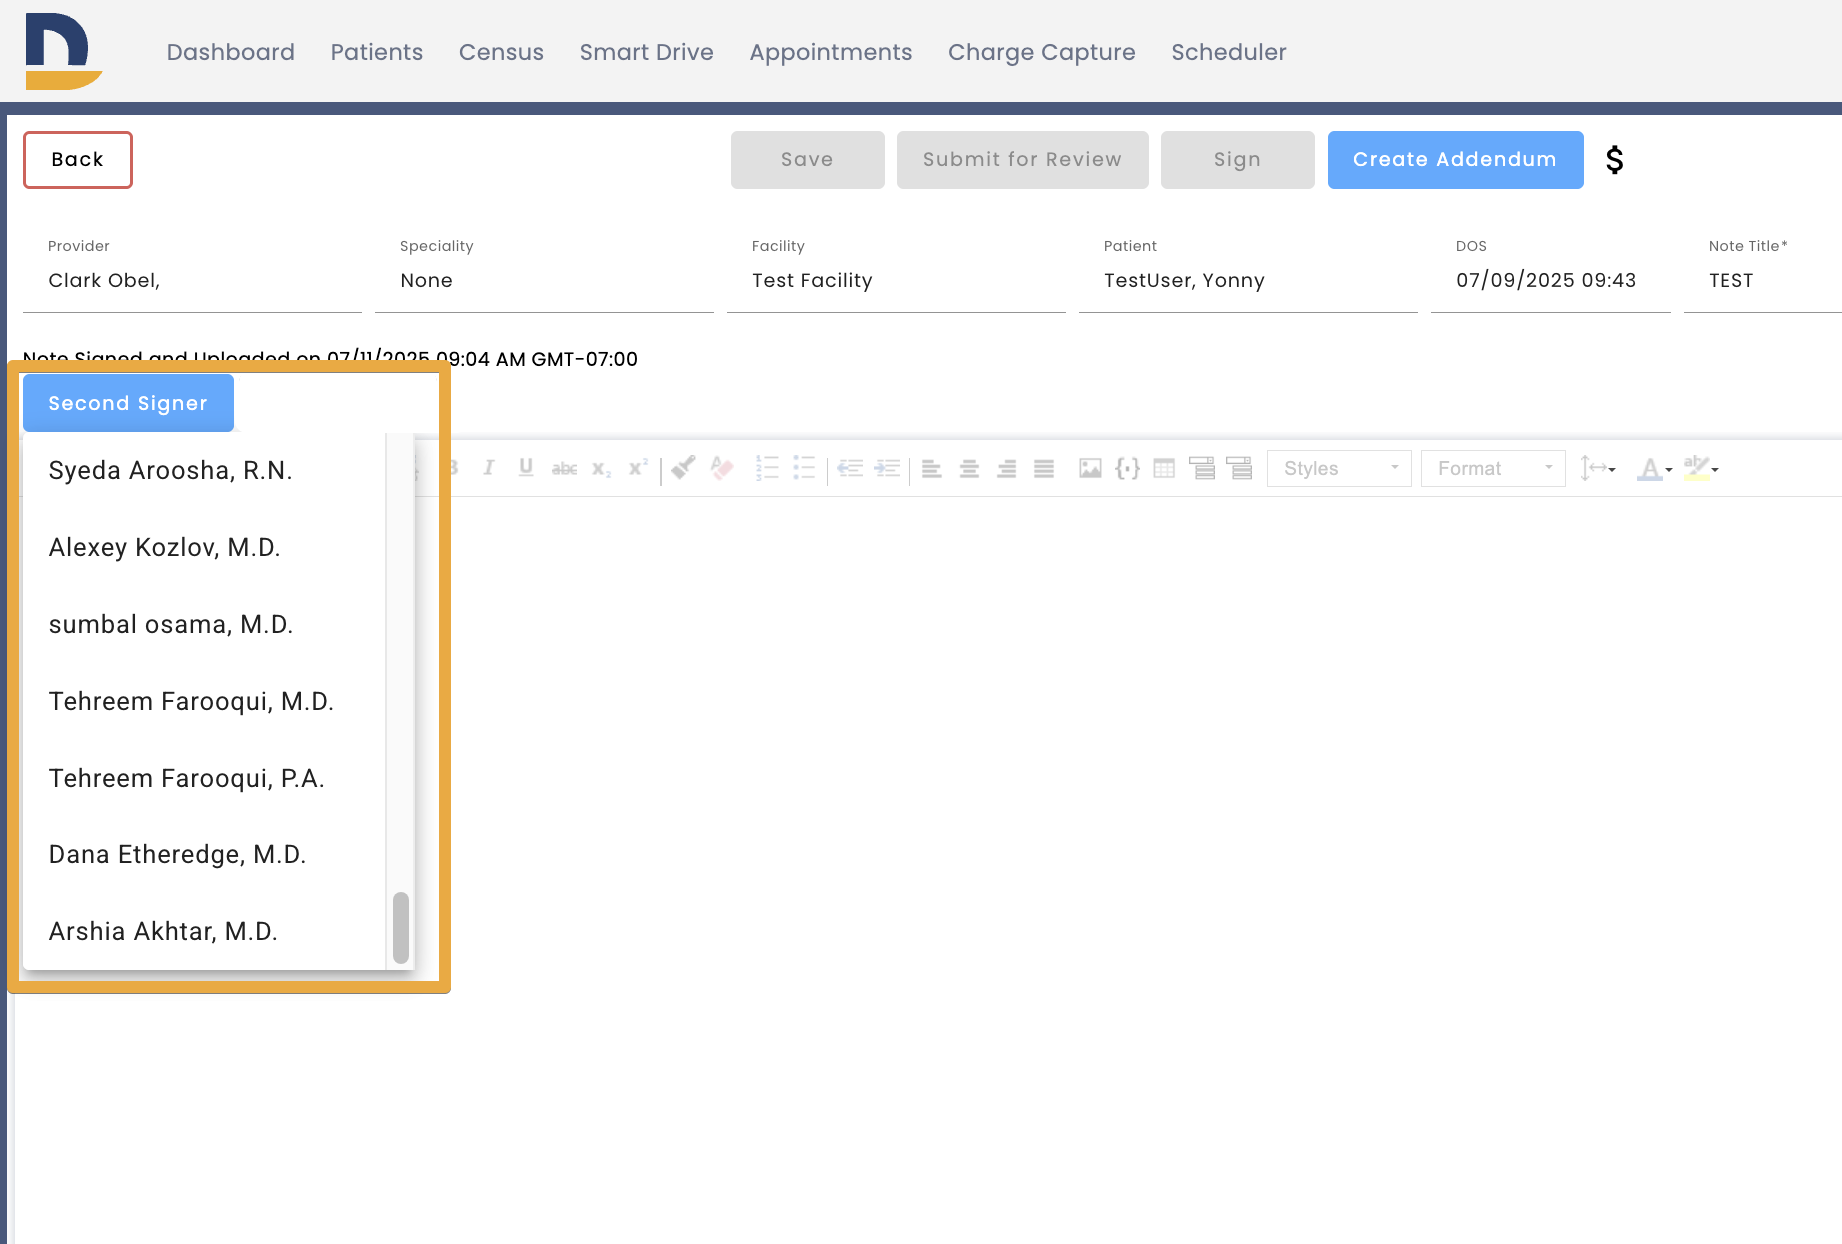Open the Styles dropdown

pos(1339,468)
